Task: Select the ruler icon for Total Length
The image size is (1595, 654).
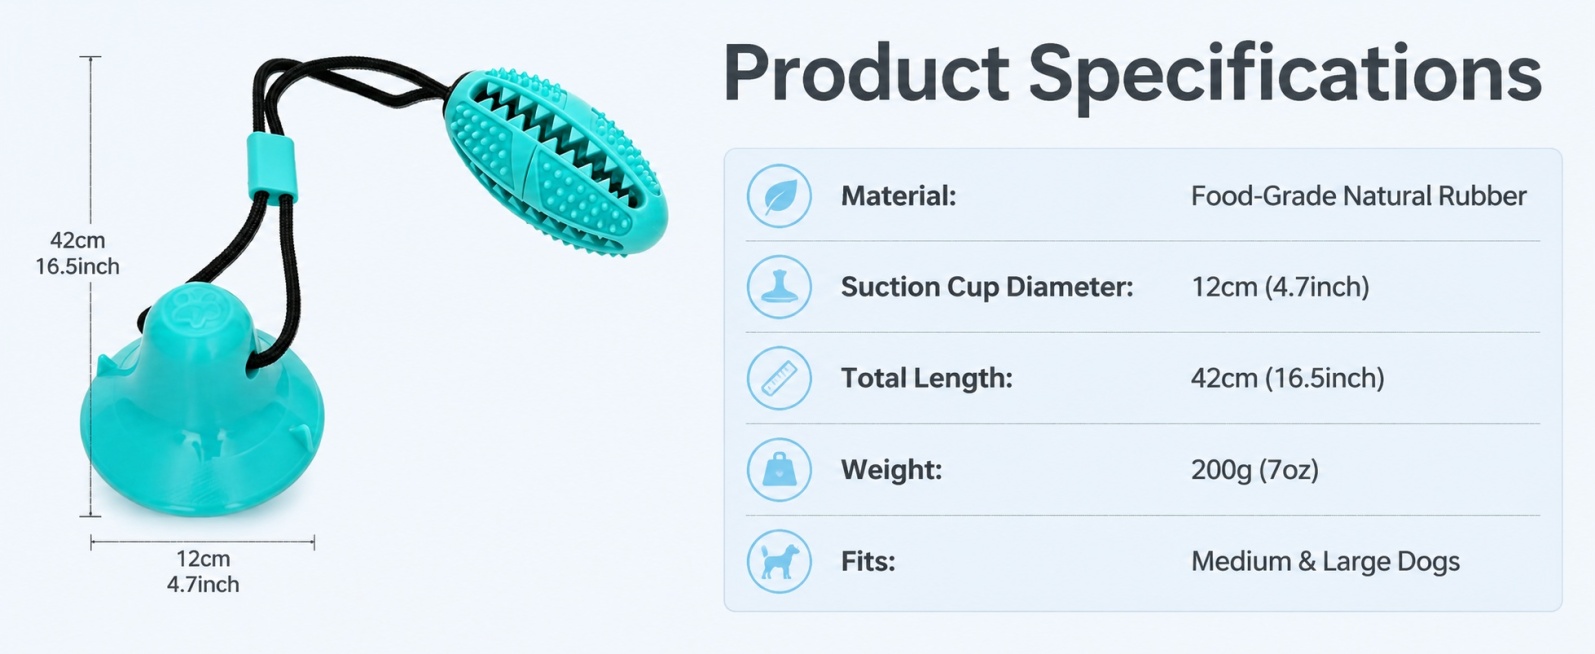Action: [x=779, y=378]
